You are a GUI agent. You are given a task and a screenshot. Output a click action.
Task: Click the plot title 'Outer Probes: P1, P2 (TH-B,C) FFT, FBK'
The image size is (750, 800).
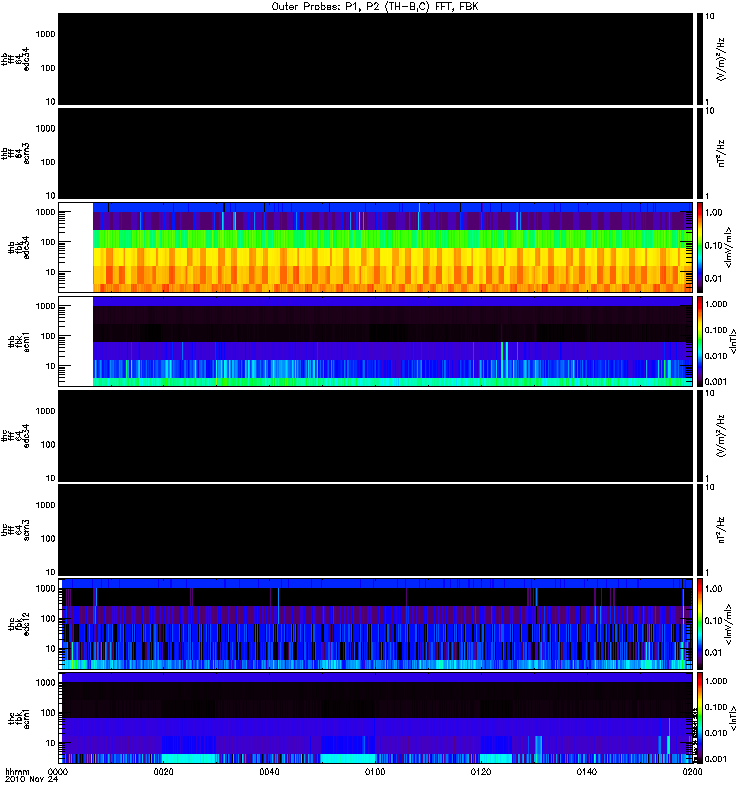tap(375, 7)
